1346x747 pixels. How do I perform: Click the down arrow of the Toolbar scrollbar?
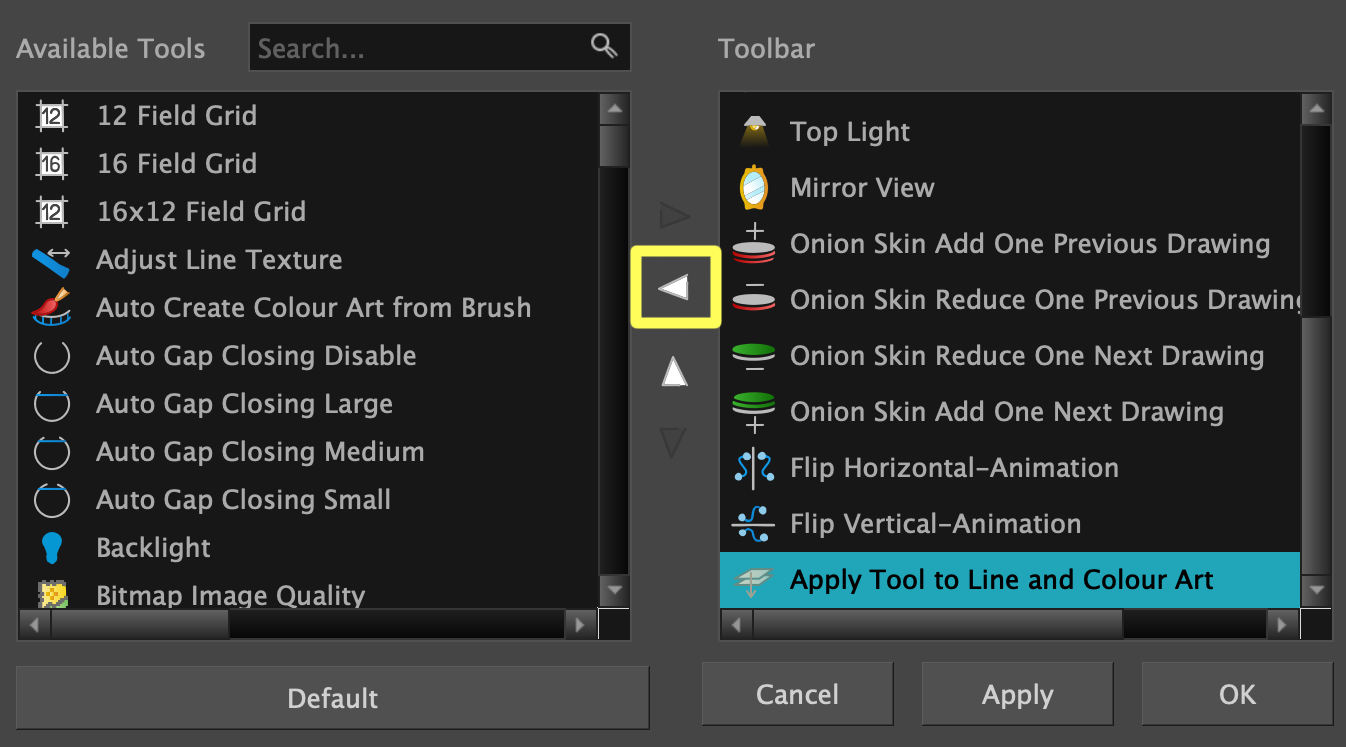point(1317,590)
